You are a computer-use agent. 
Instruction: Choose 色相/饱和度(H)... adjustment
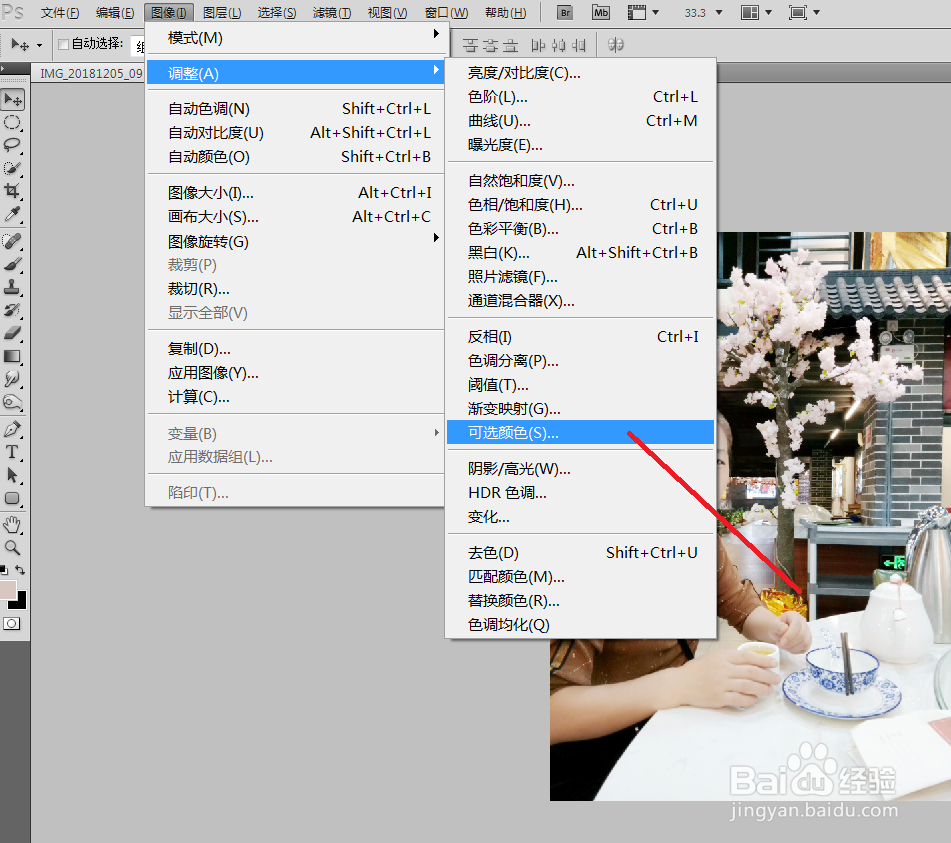pos(580,205)
